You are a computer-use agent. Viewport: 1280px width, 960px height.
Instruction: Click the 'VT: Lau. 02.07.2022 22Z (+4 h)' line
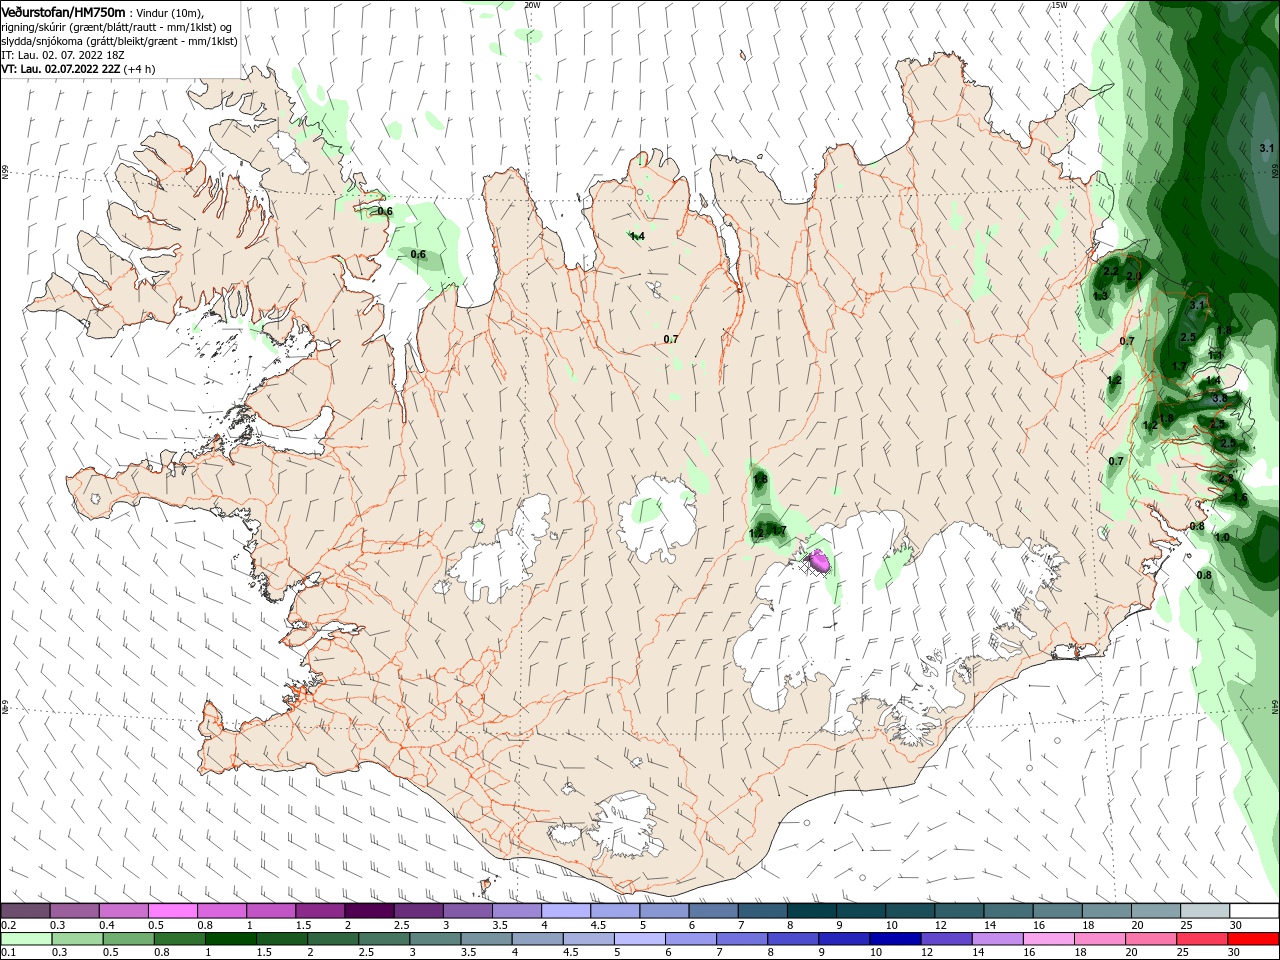(x=78, y=69)
